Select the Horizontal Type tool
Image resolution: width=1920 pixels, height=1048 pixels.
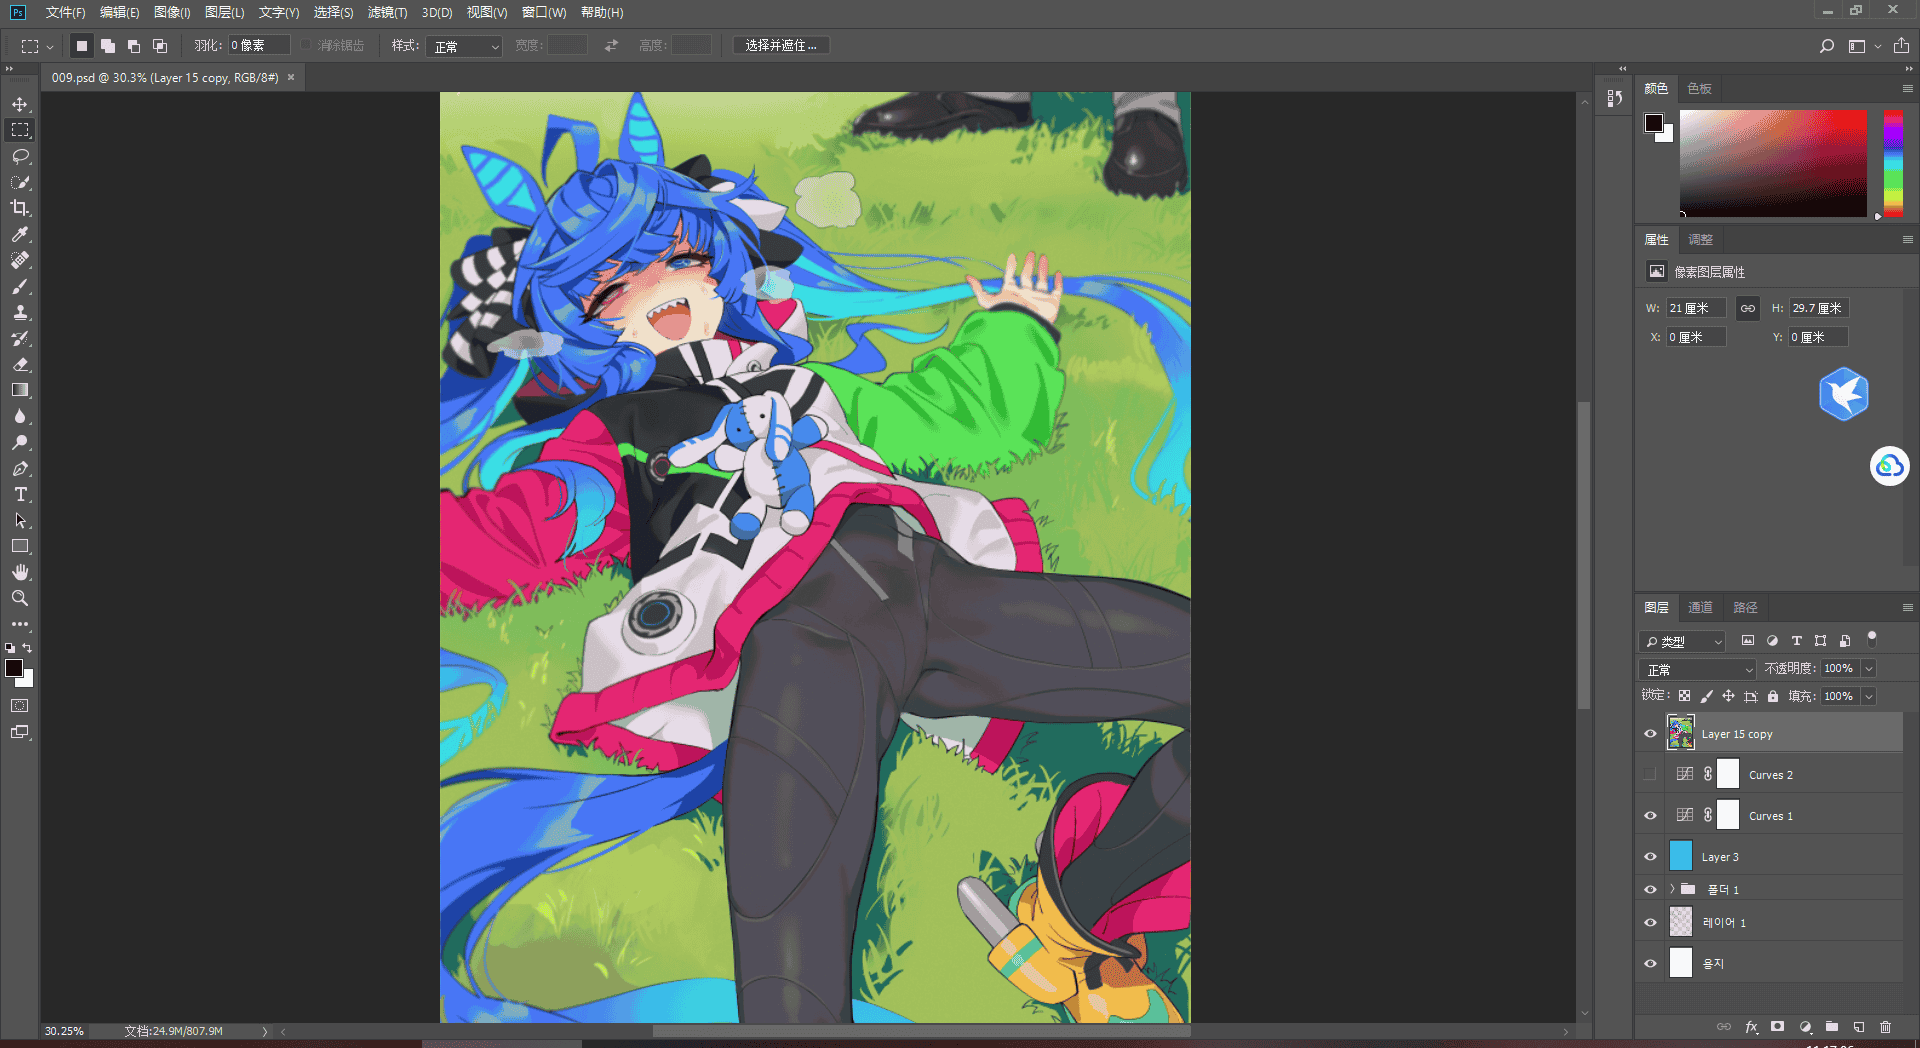[x=20, y=494]
